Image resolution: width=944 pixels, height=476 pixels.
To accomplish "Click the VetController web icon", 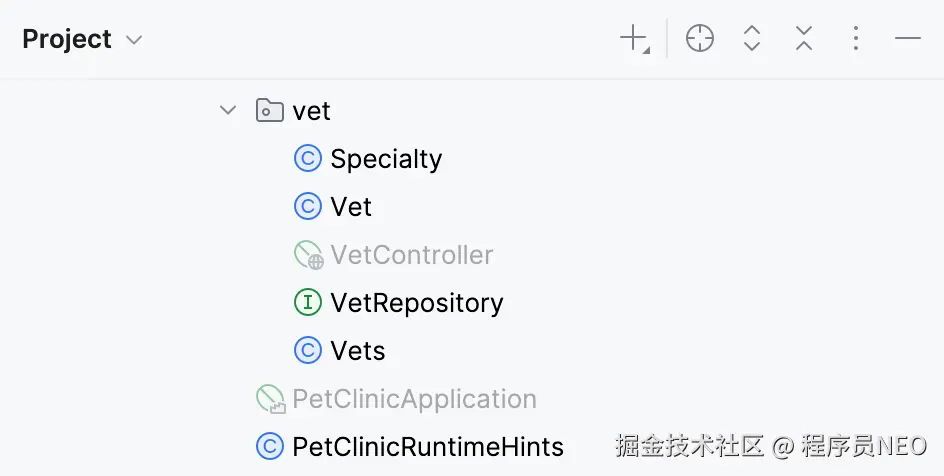I will point(308,256).
